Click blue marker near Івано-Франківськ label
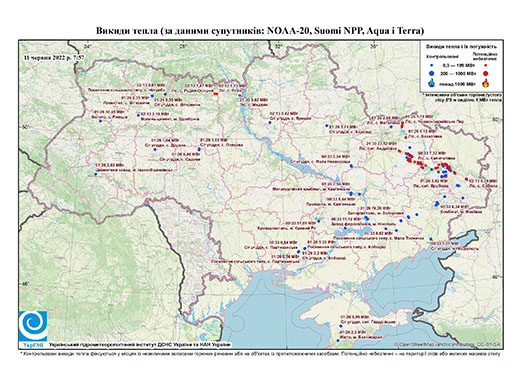The height and width of the screenshot is (368, 520). tap(96, 174)
